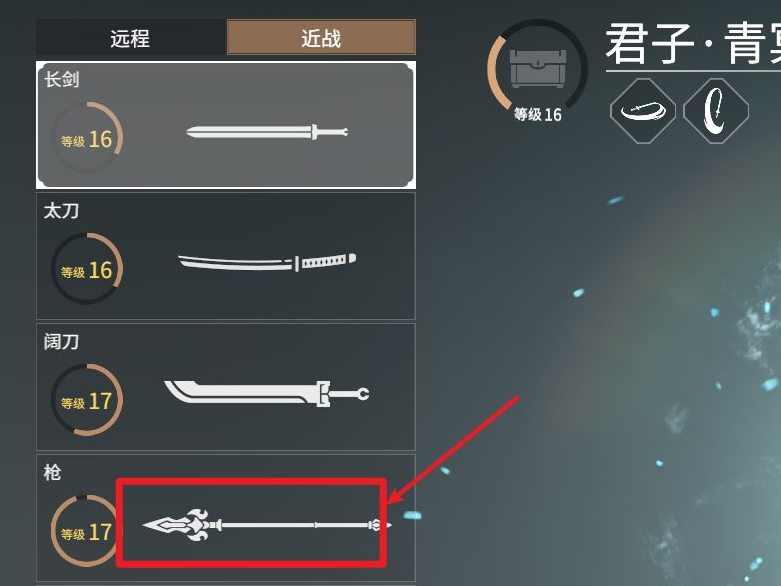Image resolution: width=781 pixels, height=586 pixels.
Task: Click the 等级 16 label under chest
Action: pyautogui.click(x=538, y=115)
